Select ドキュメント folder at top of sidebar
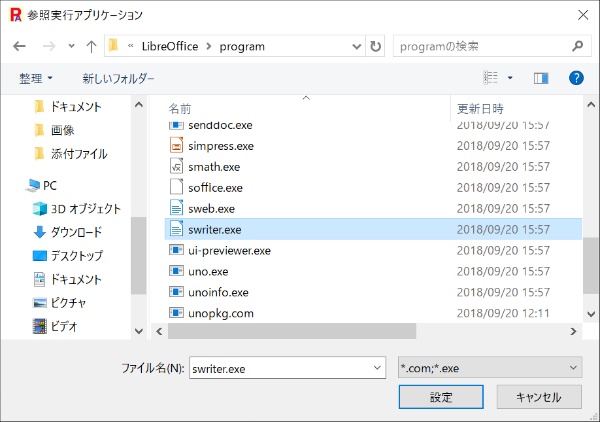600x422 pixels. click(68, 107)
